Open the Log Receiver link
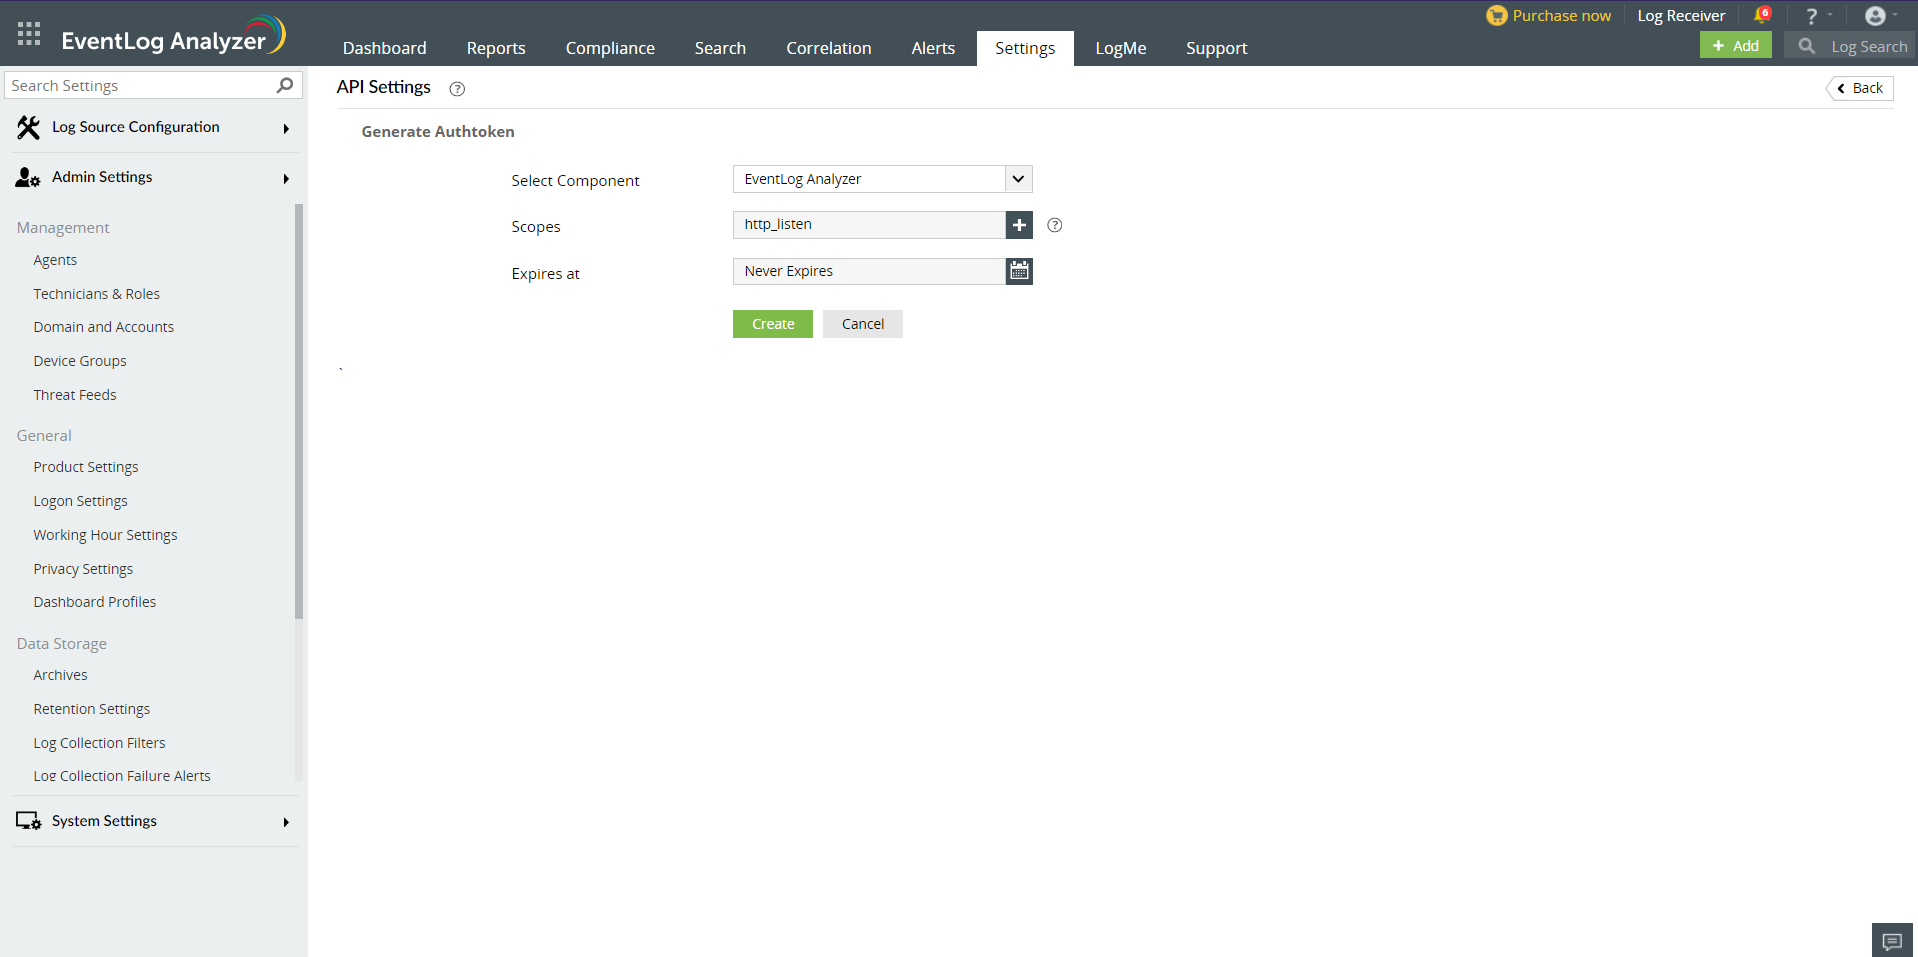Viewport: 1918px width, 957px height. coord(1681,16)
